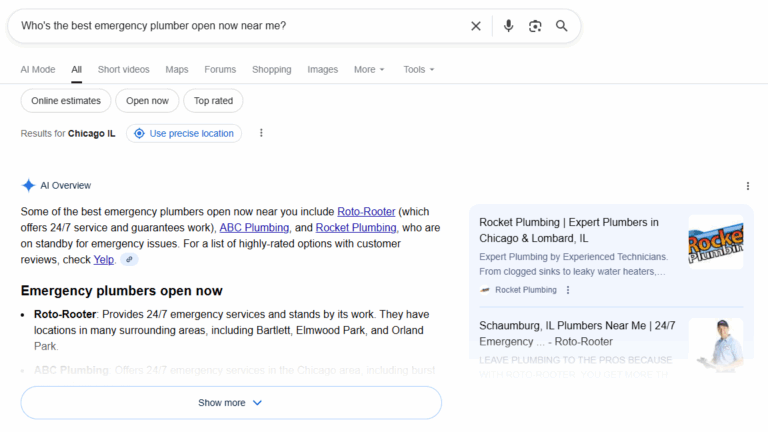Expand the More dropdown menu
Viewport: 768px width, 432px height.
click(x=369, y=70)
